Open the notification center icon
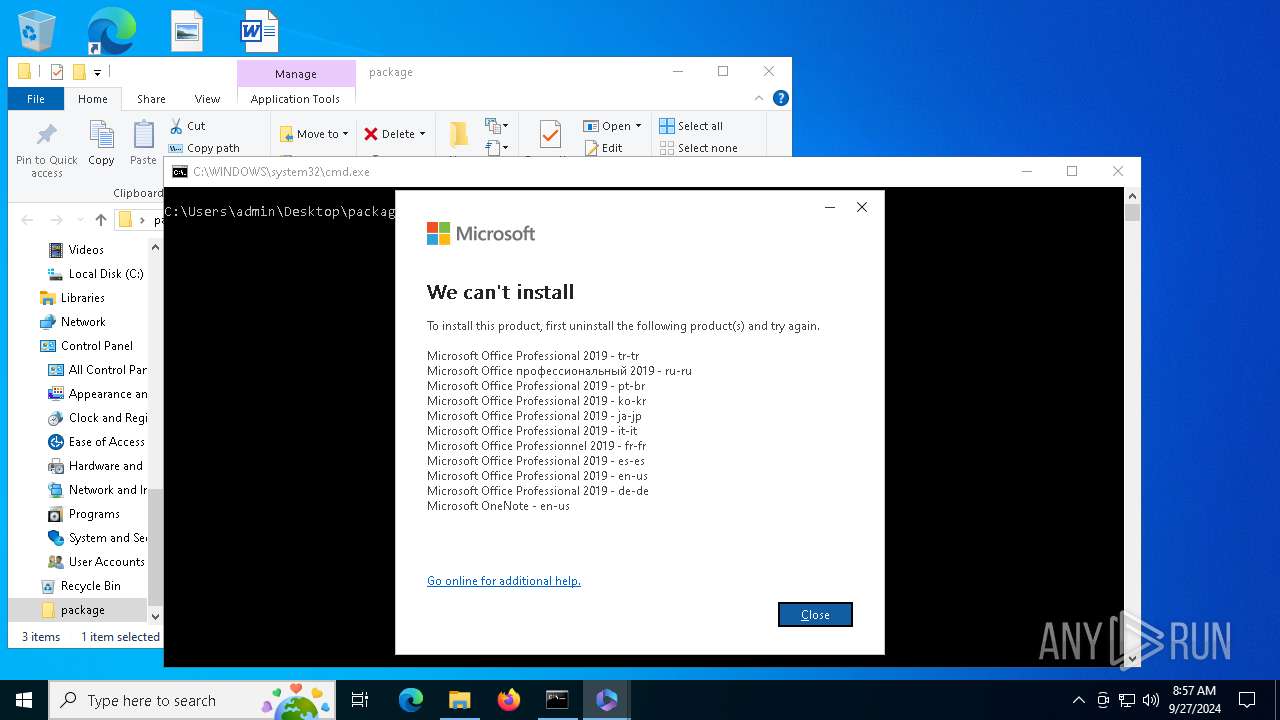The height and width of the screenshot is (720, 1280). 1247,700
